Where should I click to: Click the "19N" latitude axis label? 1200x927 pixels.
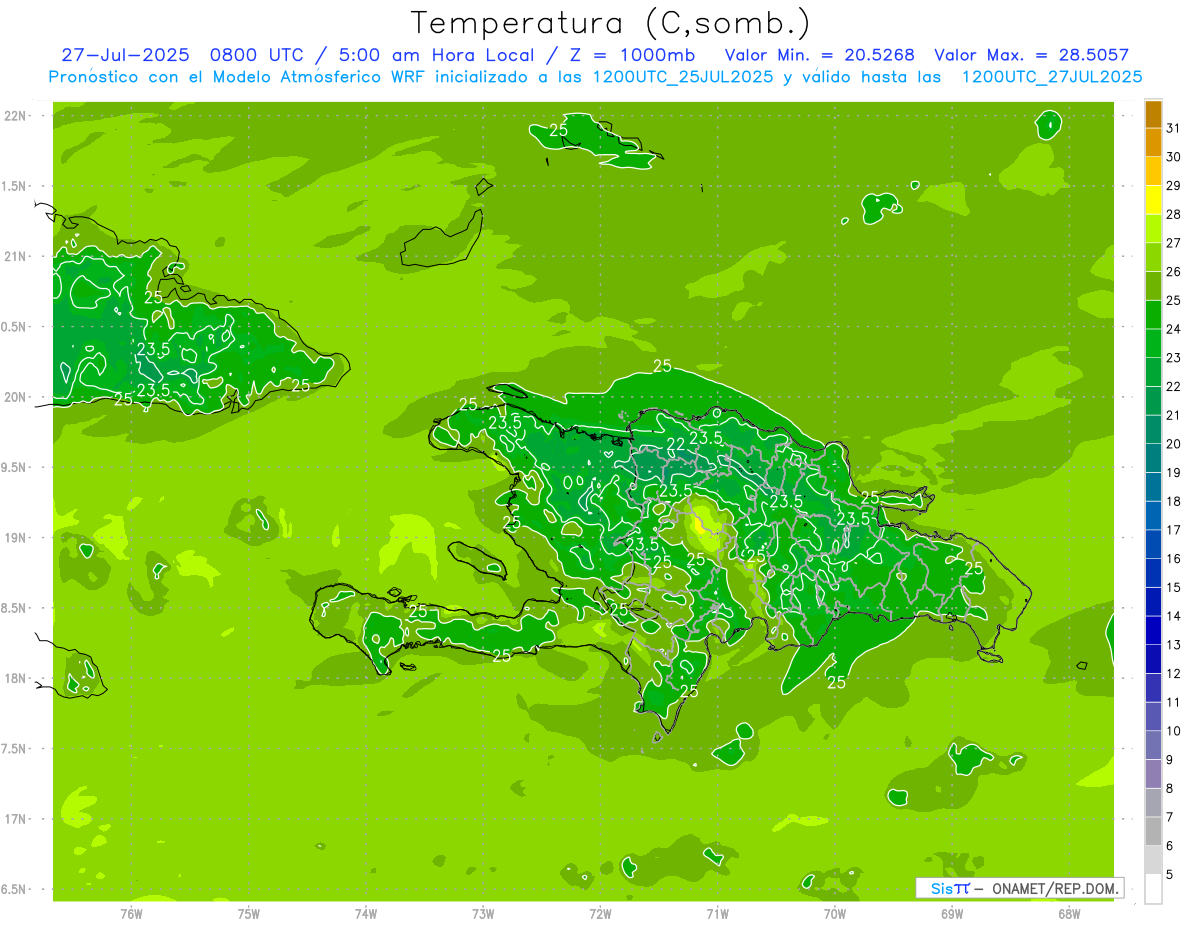(16, 537)
